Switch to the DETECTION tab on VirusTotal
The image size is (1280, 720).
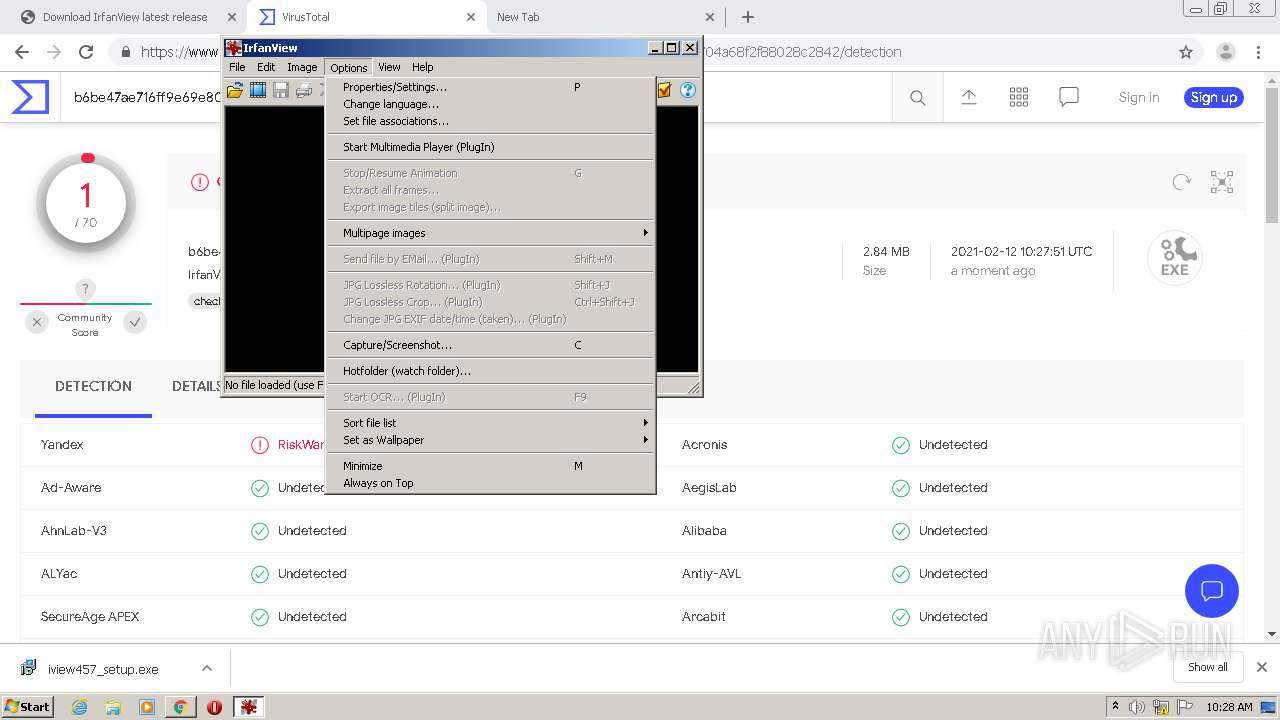93,386
